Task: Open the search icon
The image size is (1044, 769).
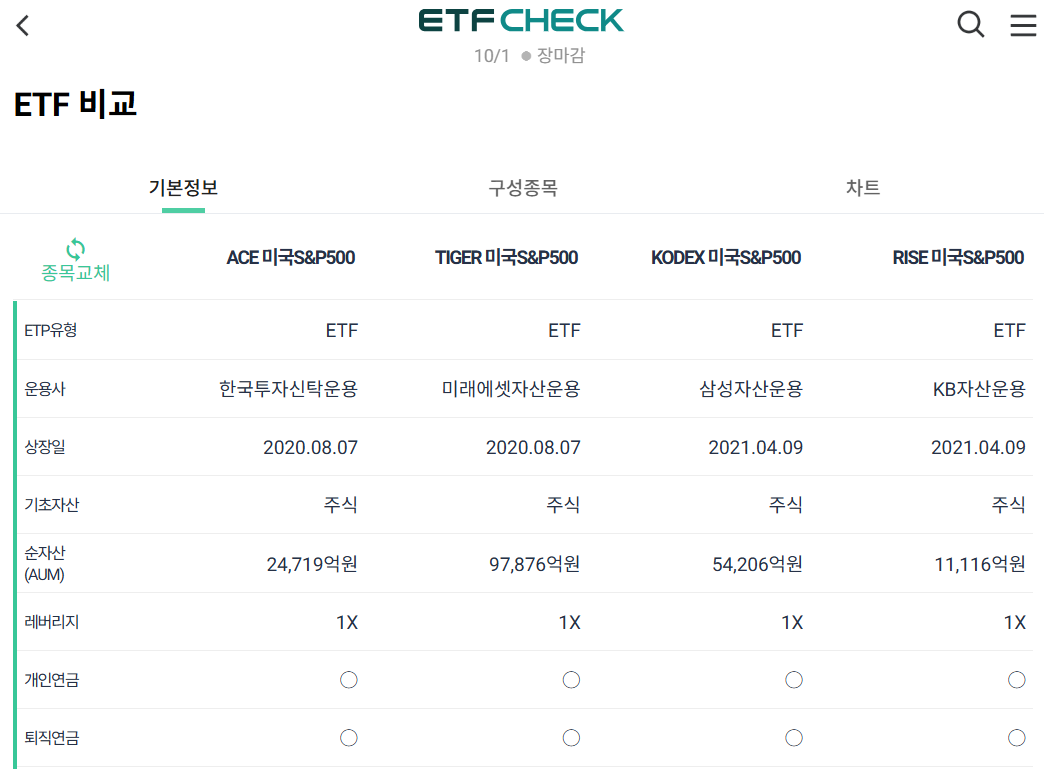Action: pos(969,25)
